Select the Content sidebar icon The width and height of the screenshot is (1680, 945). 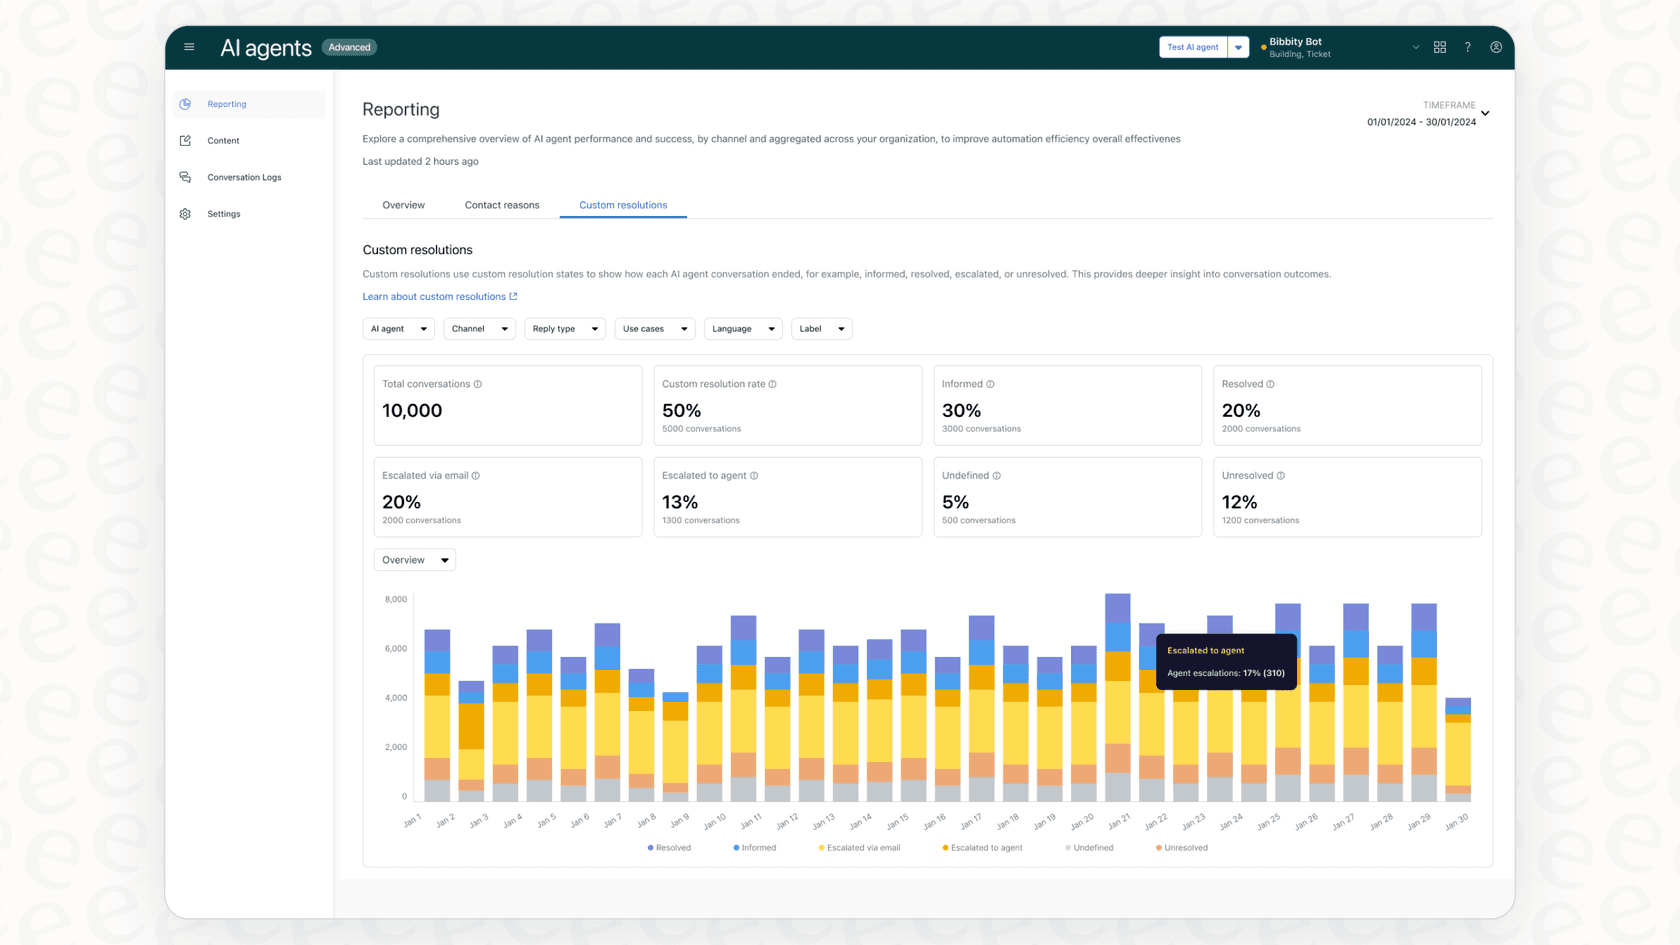pyautogui.click(x=186, y=140)
